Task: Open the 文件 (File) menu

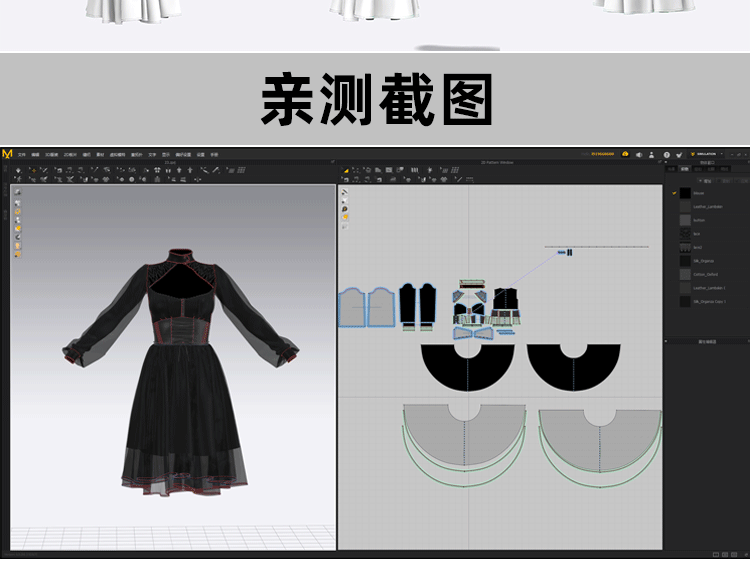Action: (x=21, y=154)
